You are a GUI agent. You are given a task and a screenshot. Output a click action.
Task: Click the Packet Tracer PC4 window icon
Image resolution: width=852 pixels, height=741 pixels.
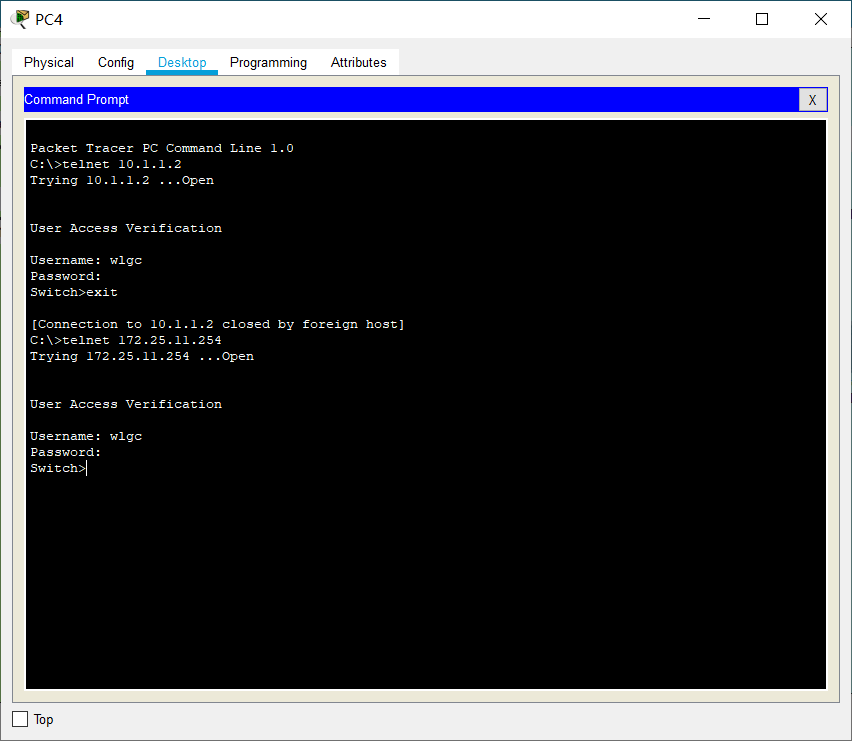(x=20, y=19)
